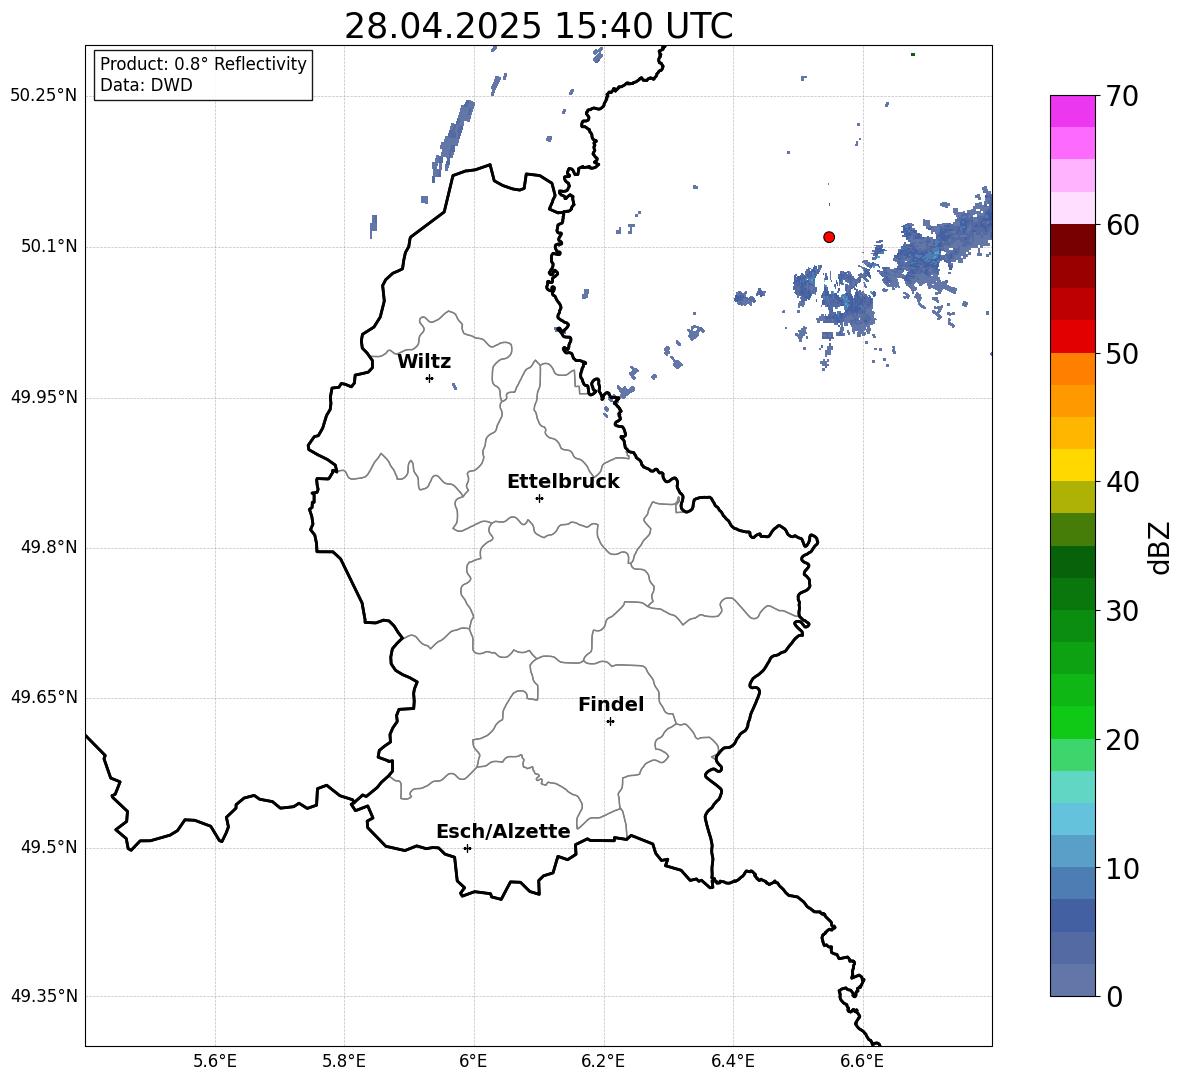Screen dimensions: 1184x1081
Task: Click the colorbar tick label 50
Action: (x=1122, y=353)
